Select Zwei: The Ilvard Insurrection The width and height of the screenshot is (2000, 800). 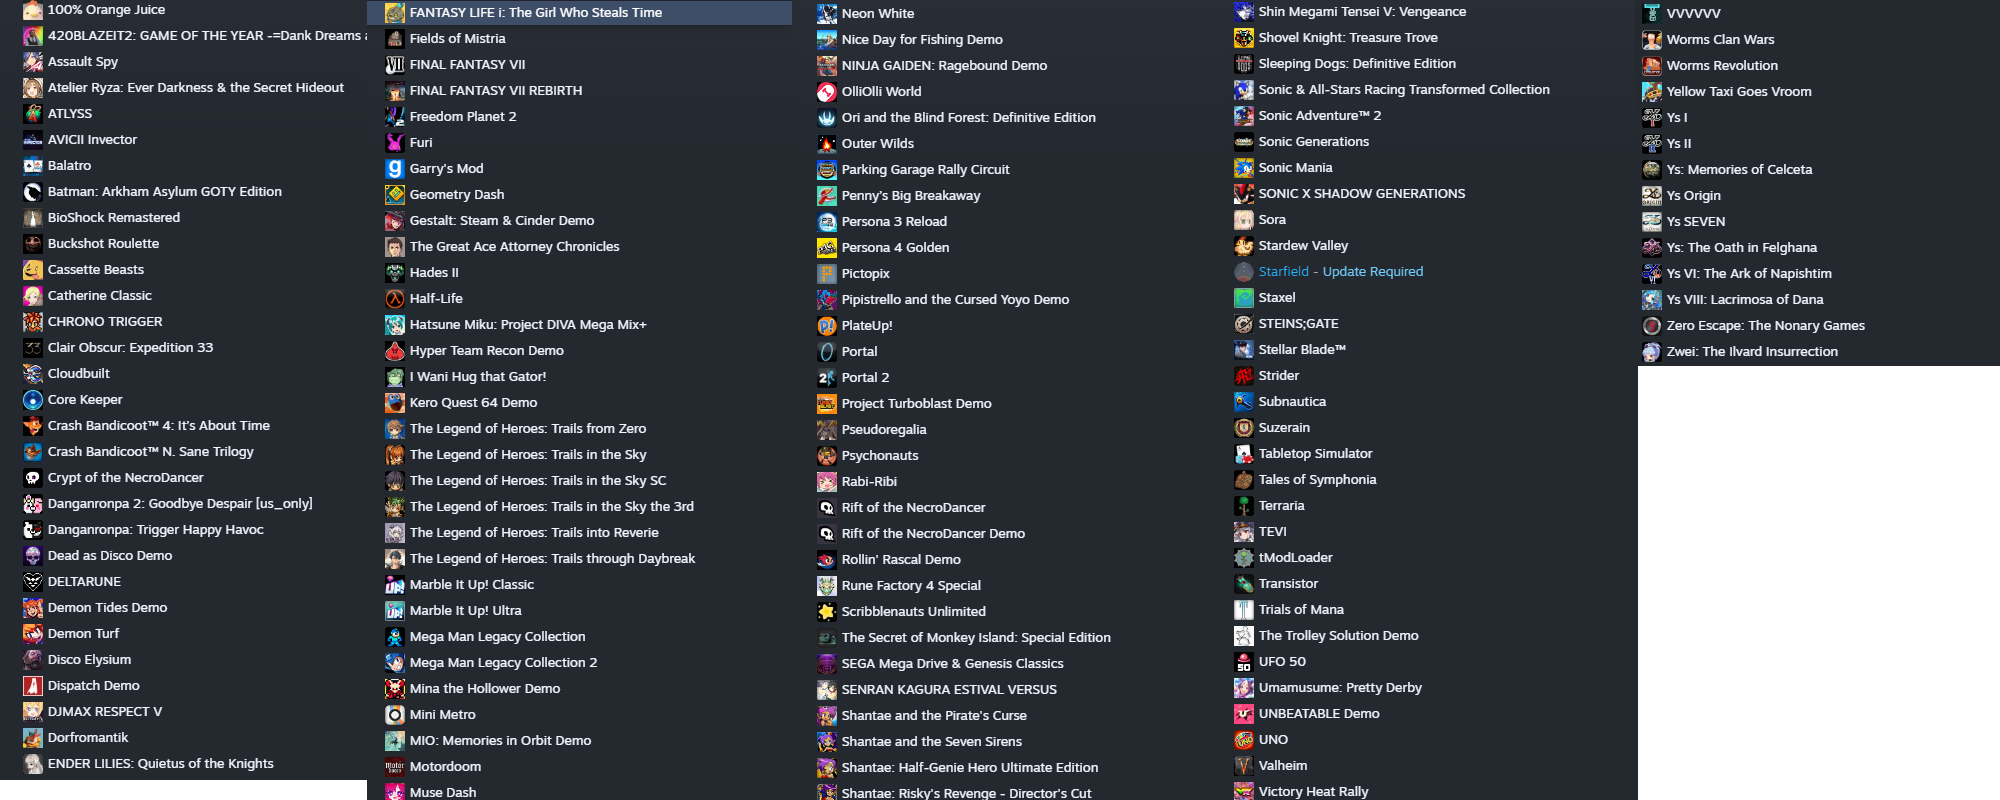[x=1752, y=352]
